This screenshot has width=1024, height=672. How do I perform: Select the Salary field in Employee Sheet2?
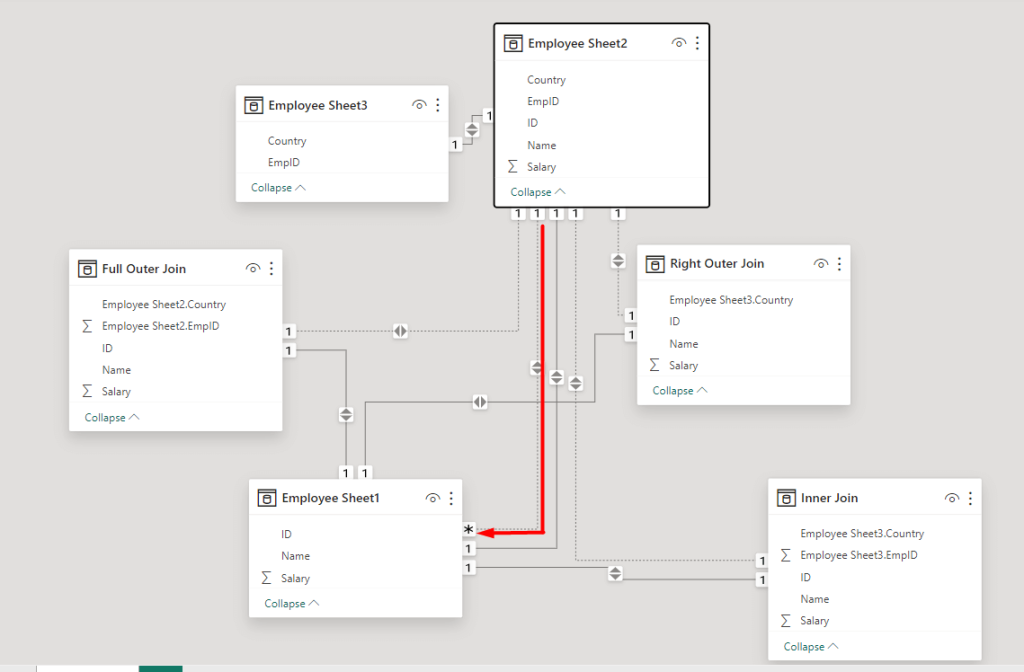[x=542, y=167]
